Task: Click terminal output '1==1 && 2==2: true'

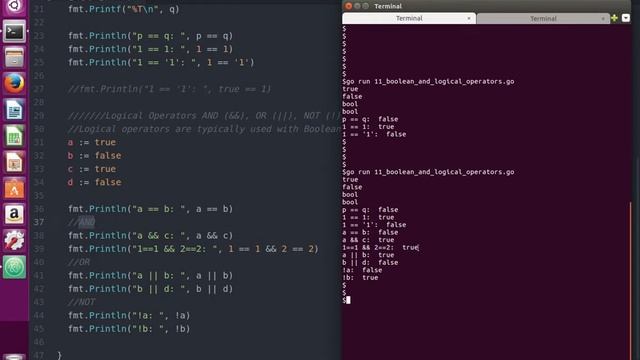Action: (x=380, y=247)
